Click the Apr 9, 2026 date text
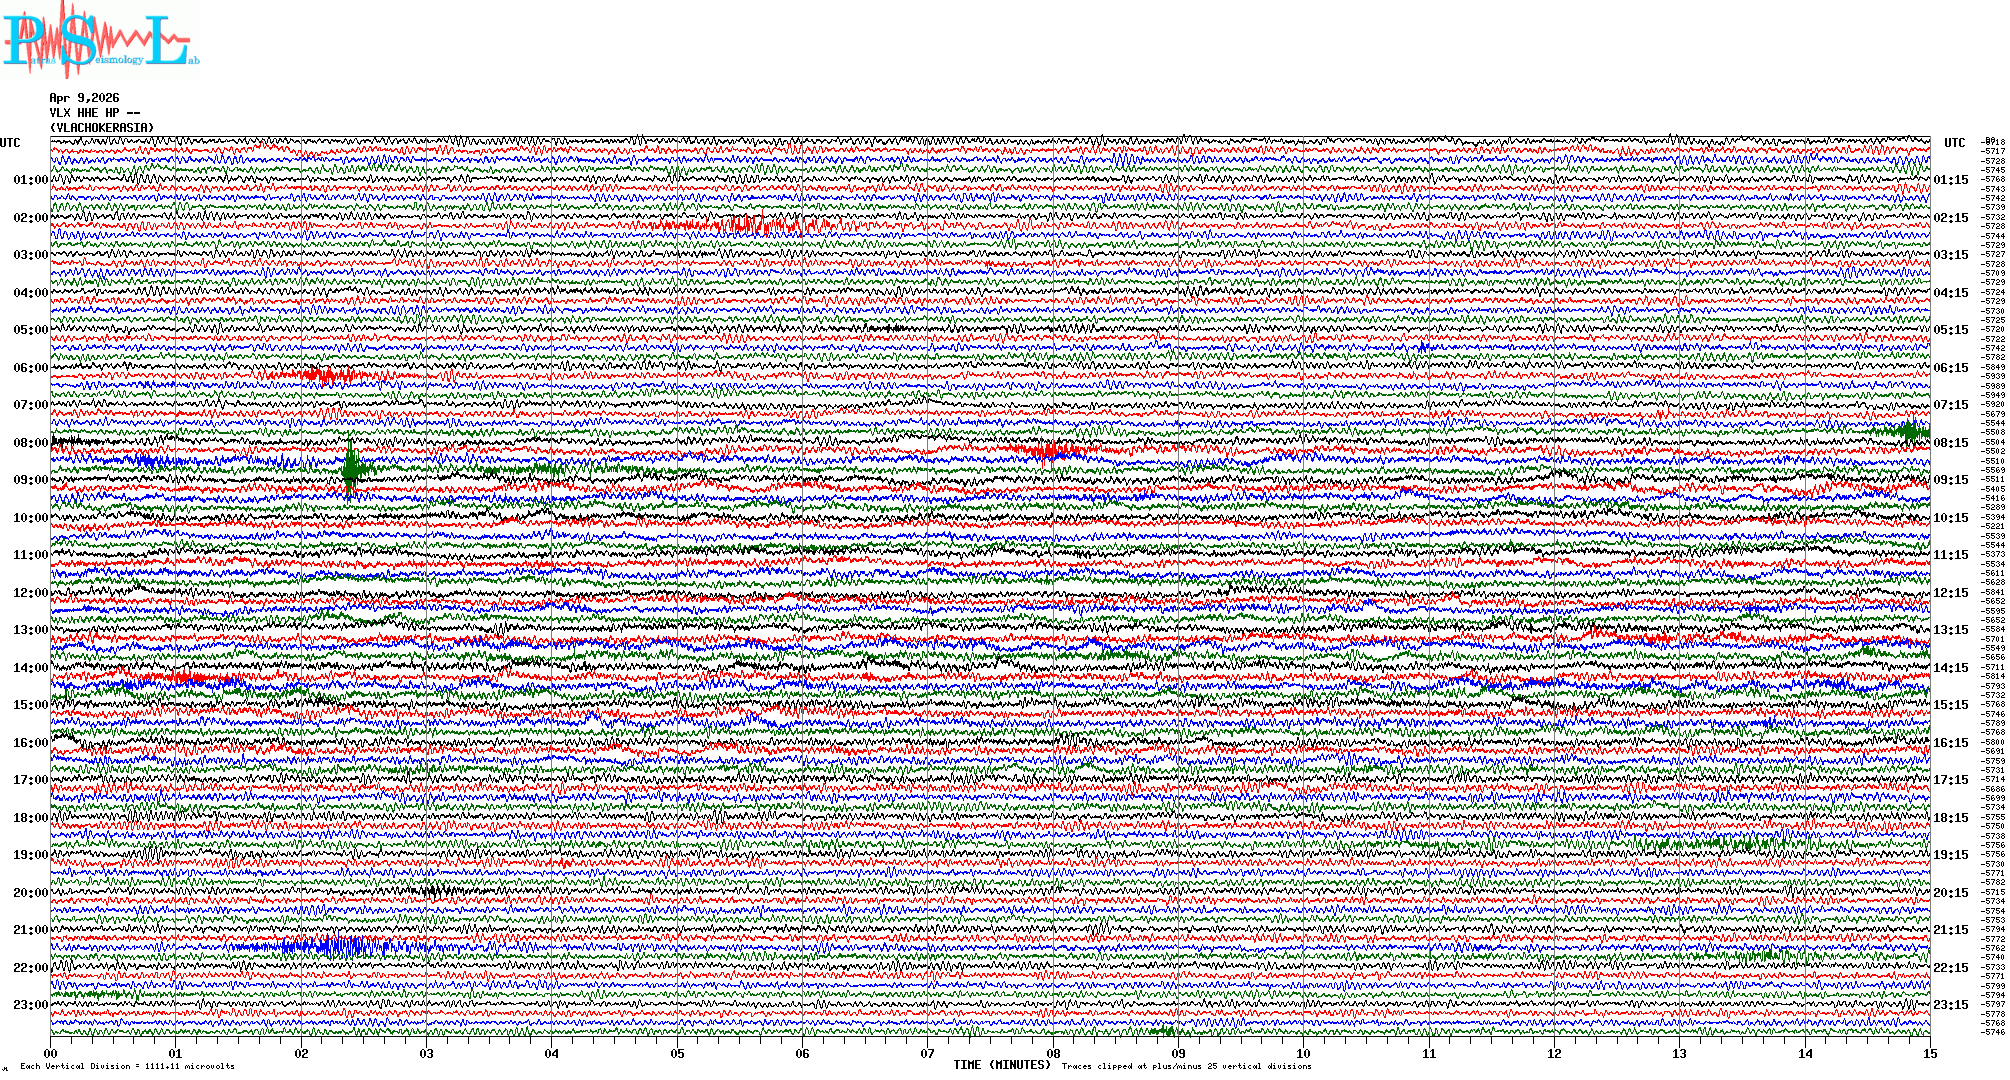This screenshot has height=1080, width=2010. coord(84,98)
